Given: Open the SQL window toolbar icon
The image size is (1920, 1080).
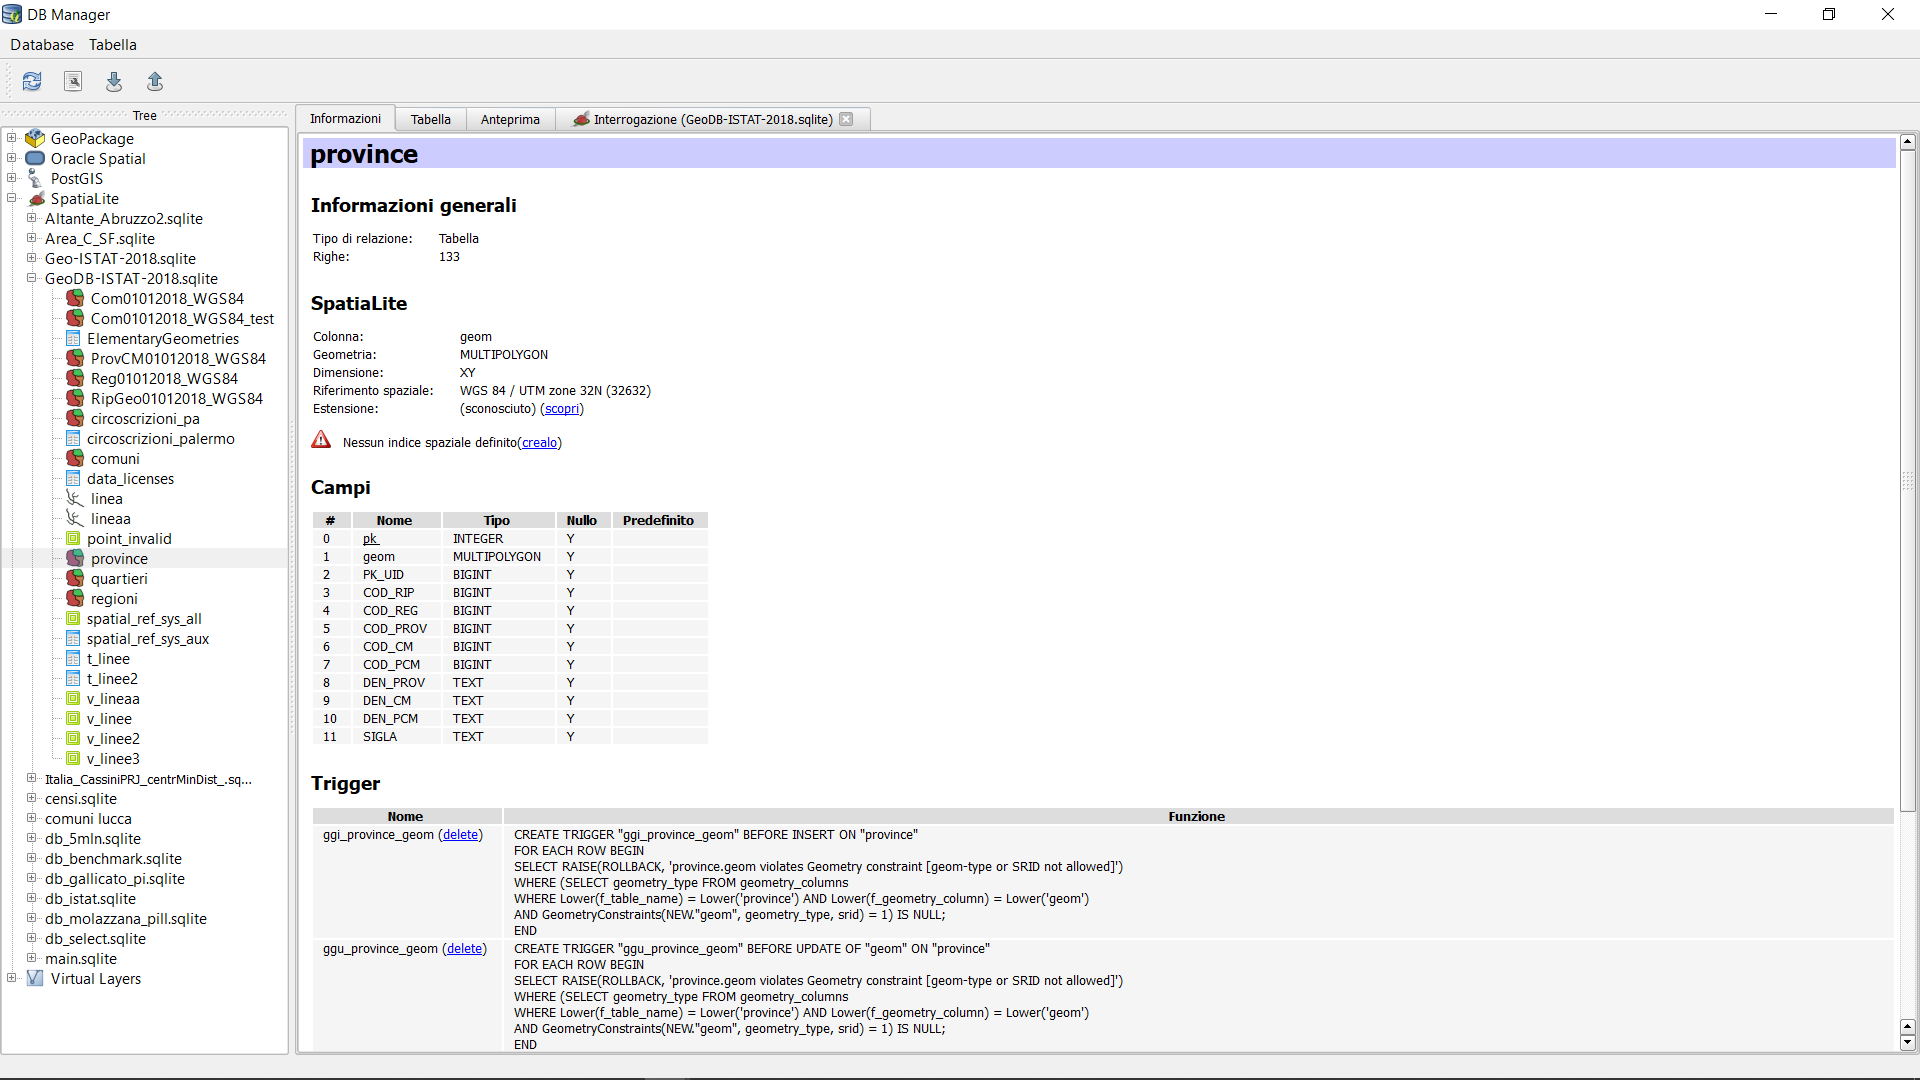Looking at the screenshot, I should (73, 81).
